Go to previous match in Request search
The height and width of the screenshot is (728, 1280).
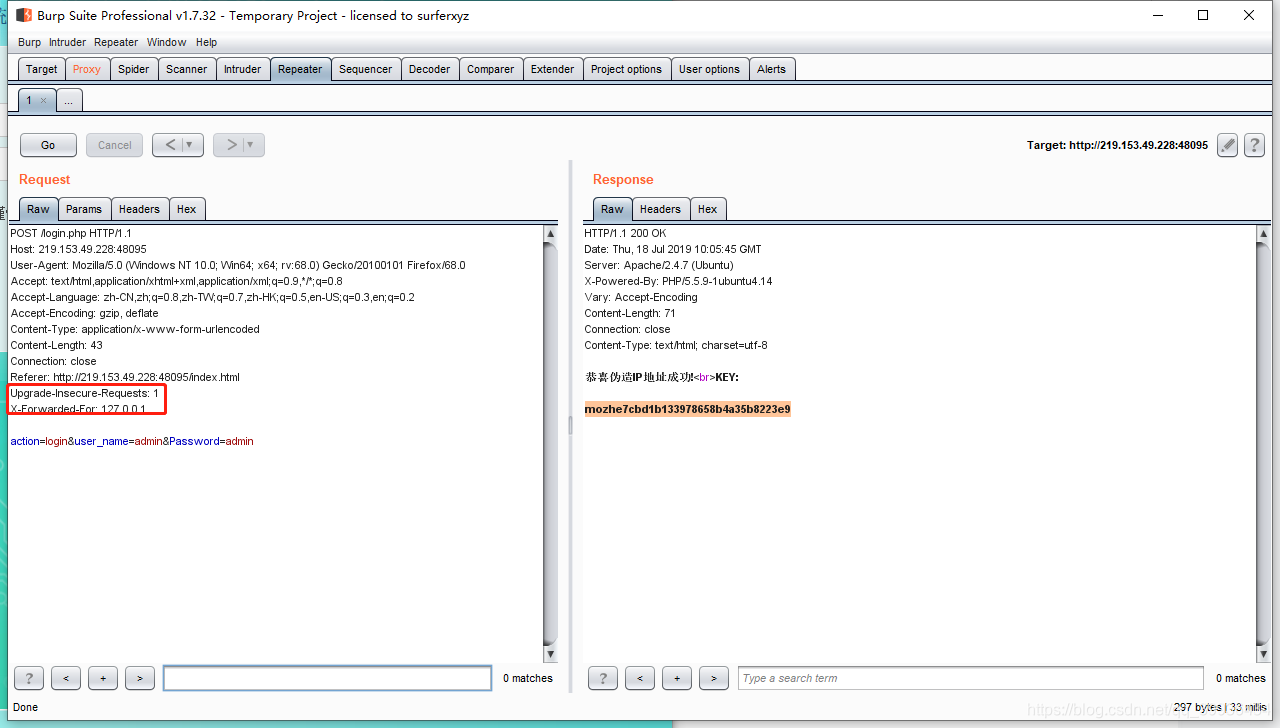click(x=66, y=678)
